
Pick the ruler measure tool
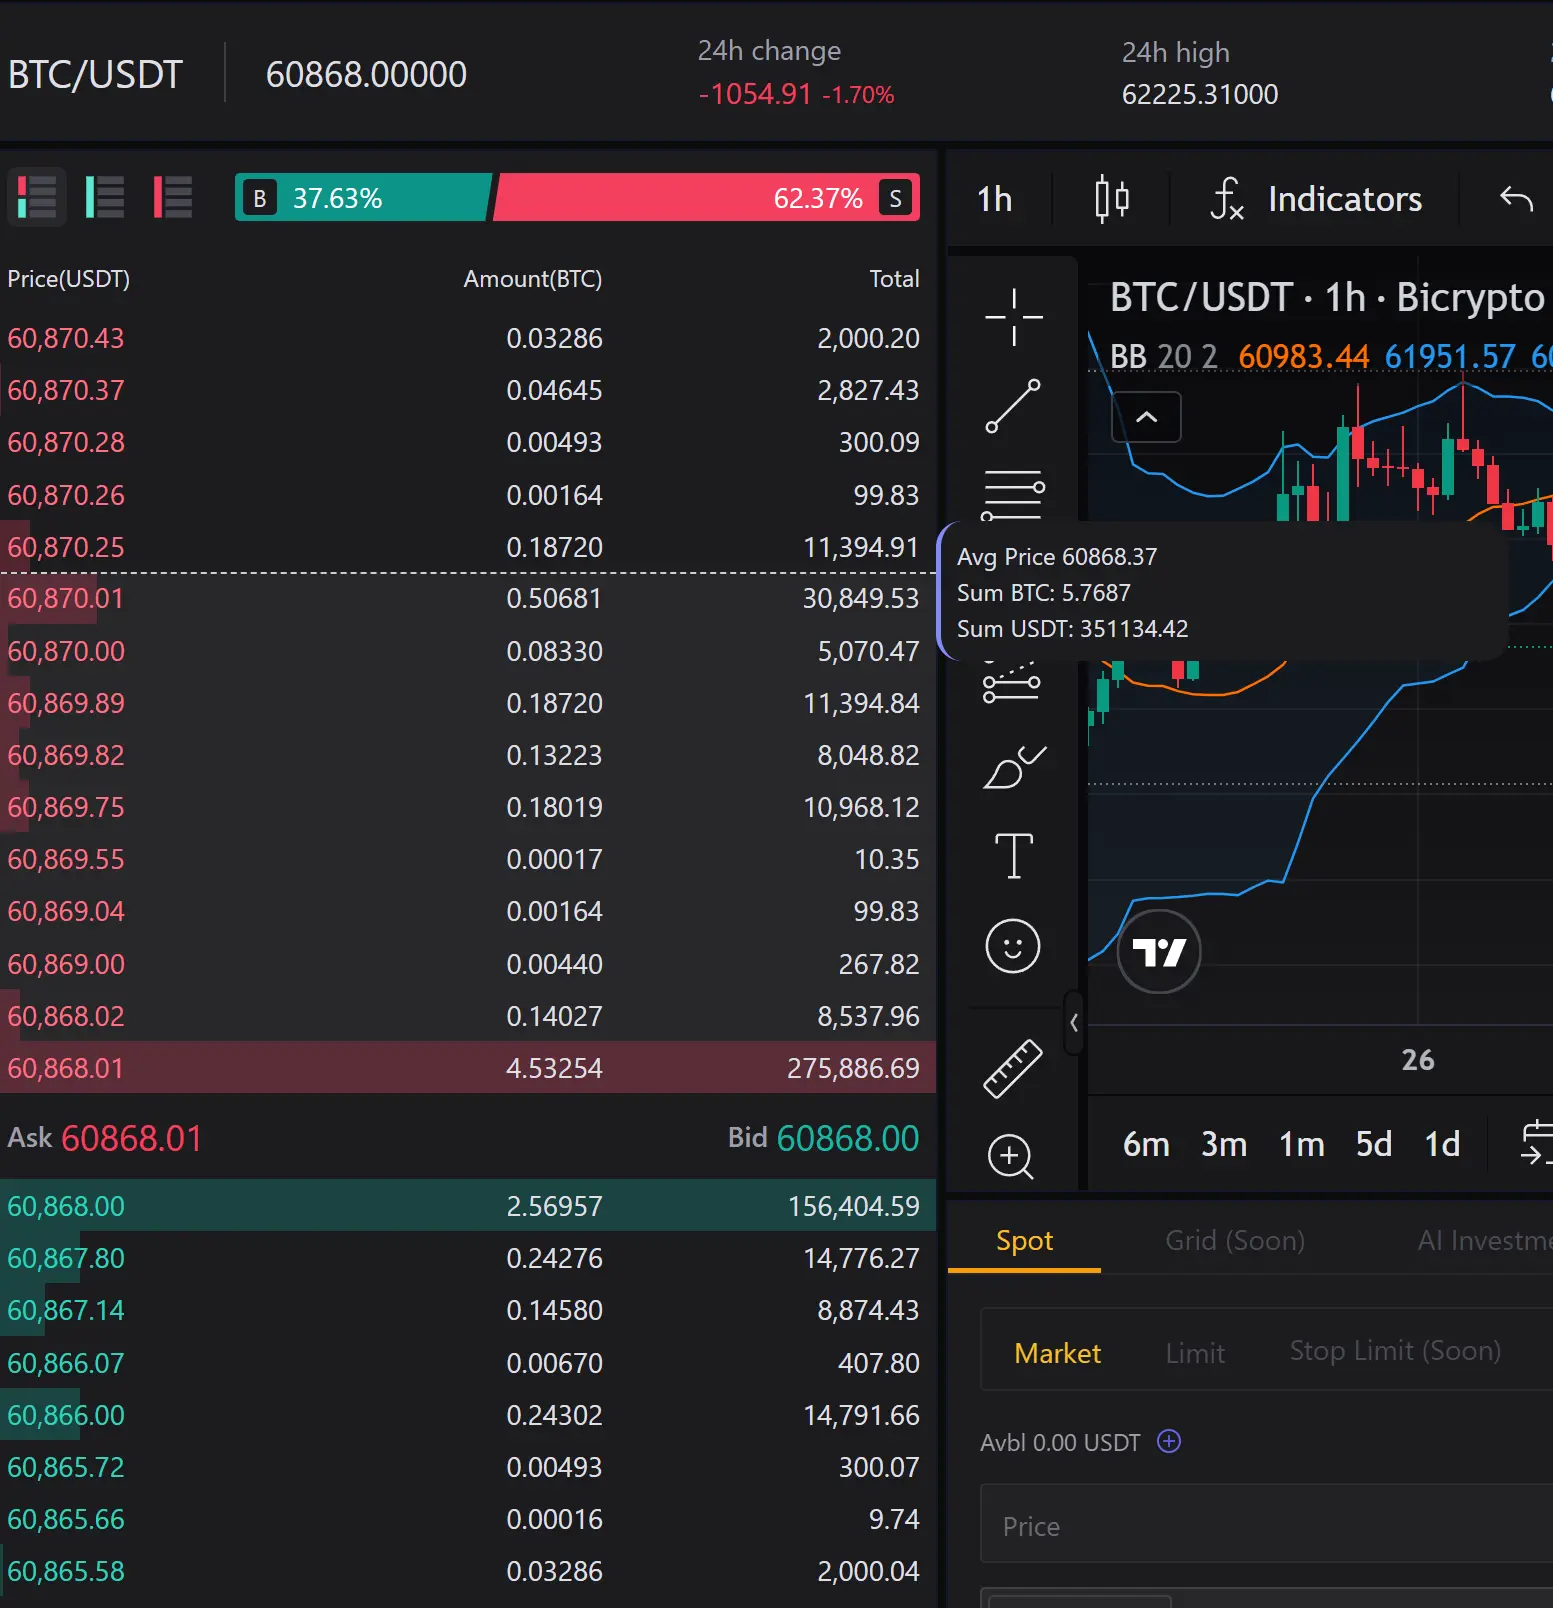(x=1013, y=1068)
